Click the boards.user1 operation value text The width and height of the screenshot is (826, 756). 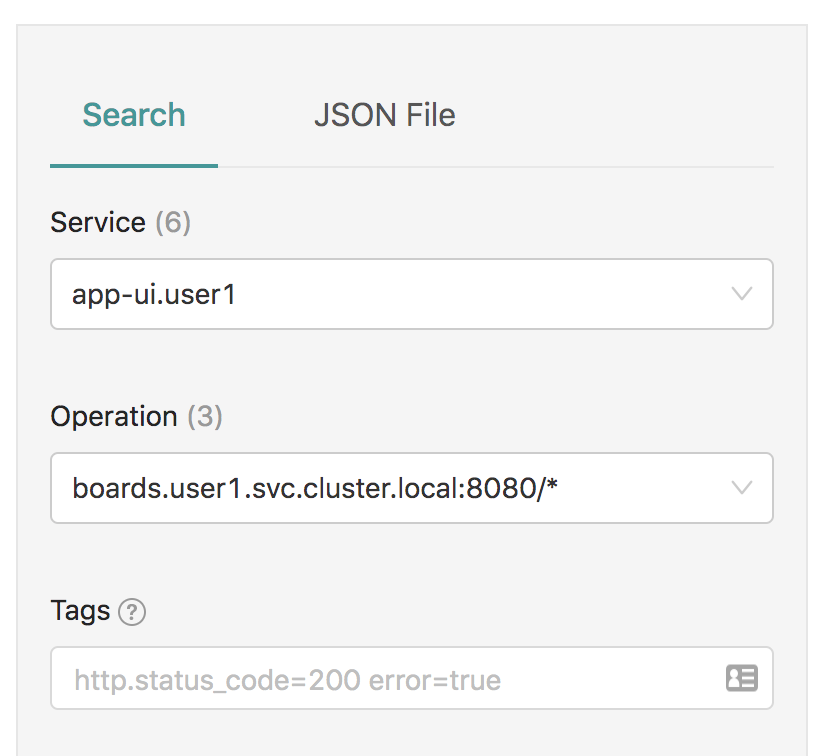click(314, 488)
